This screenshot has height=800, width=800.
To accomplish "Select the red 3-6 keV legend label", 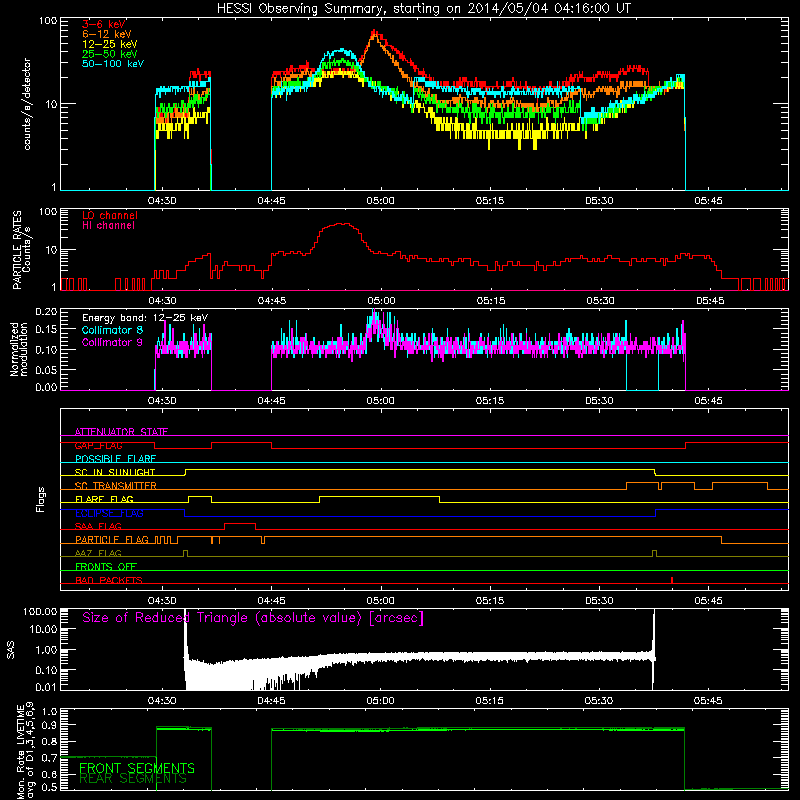I will click(x=104, y=24).
